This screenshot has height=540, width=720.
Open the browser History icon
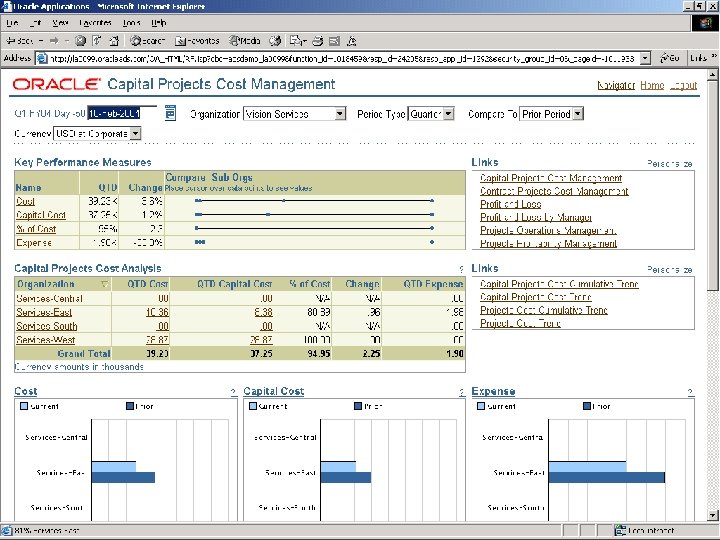pos(275,41)
